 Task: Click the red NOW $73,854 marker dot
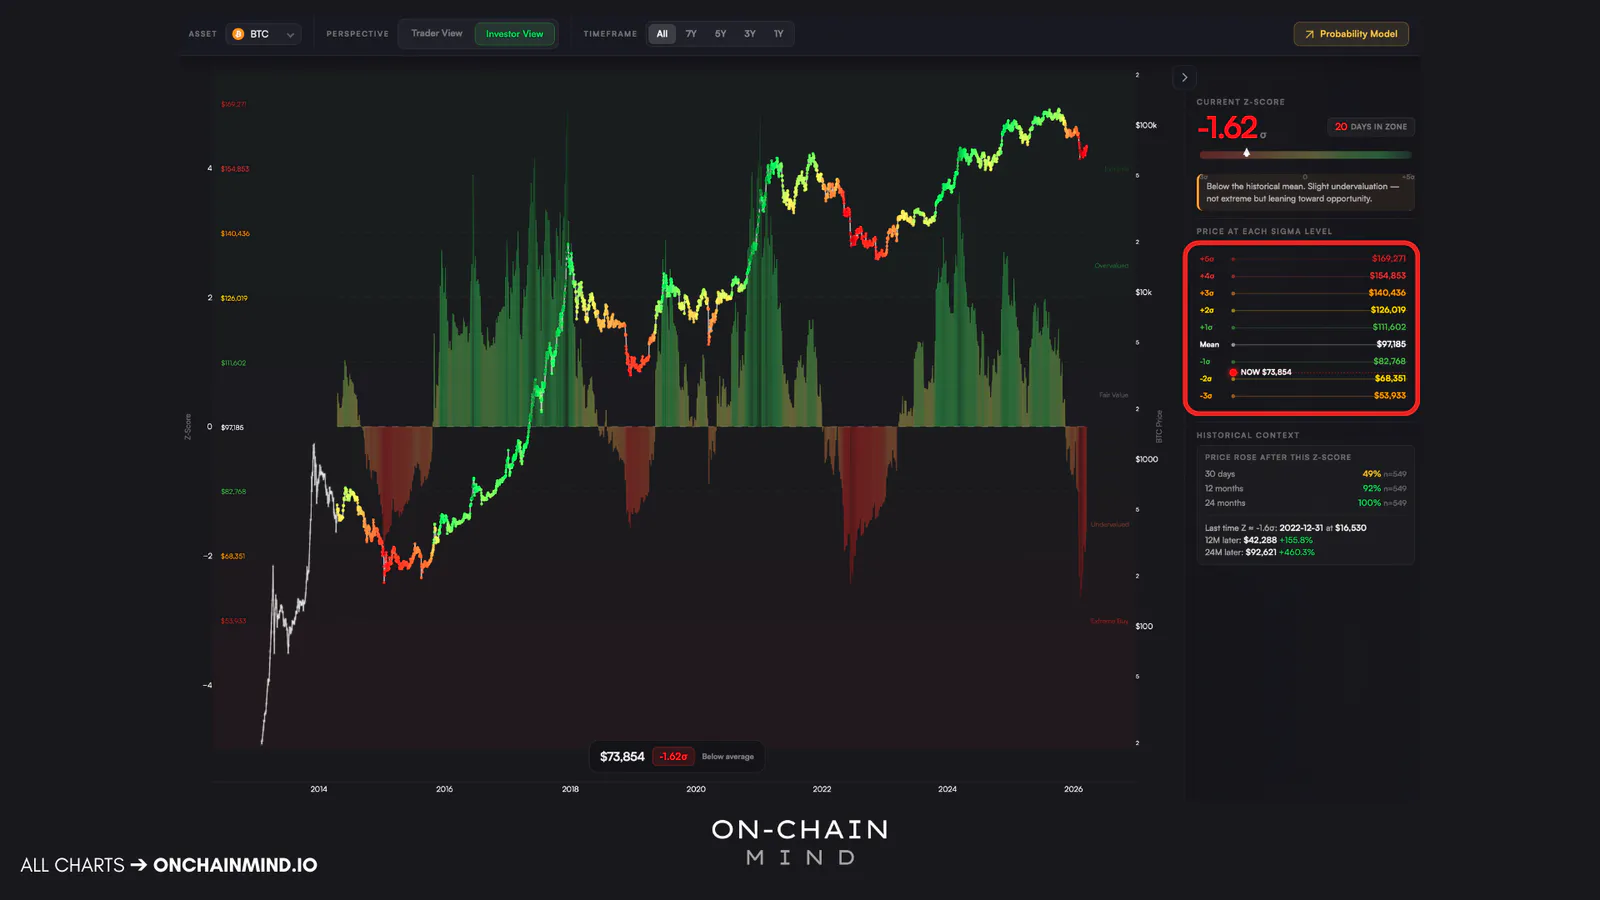pos(1233,372)
